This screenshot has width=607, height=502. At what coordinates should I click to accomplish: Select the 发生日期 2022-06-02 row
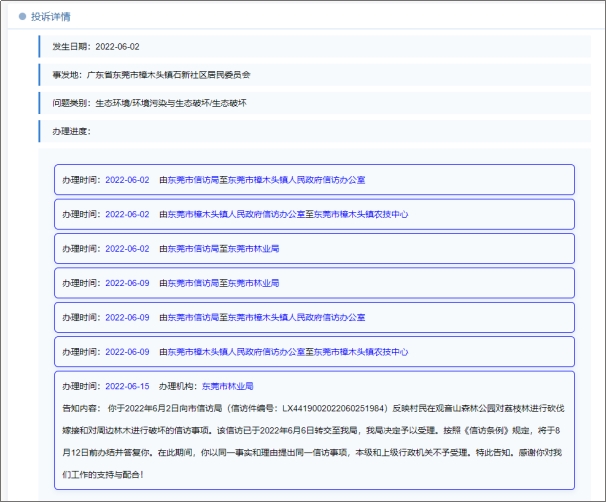coord(315,46)
